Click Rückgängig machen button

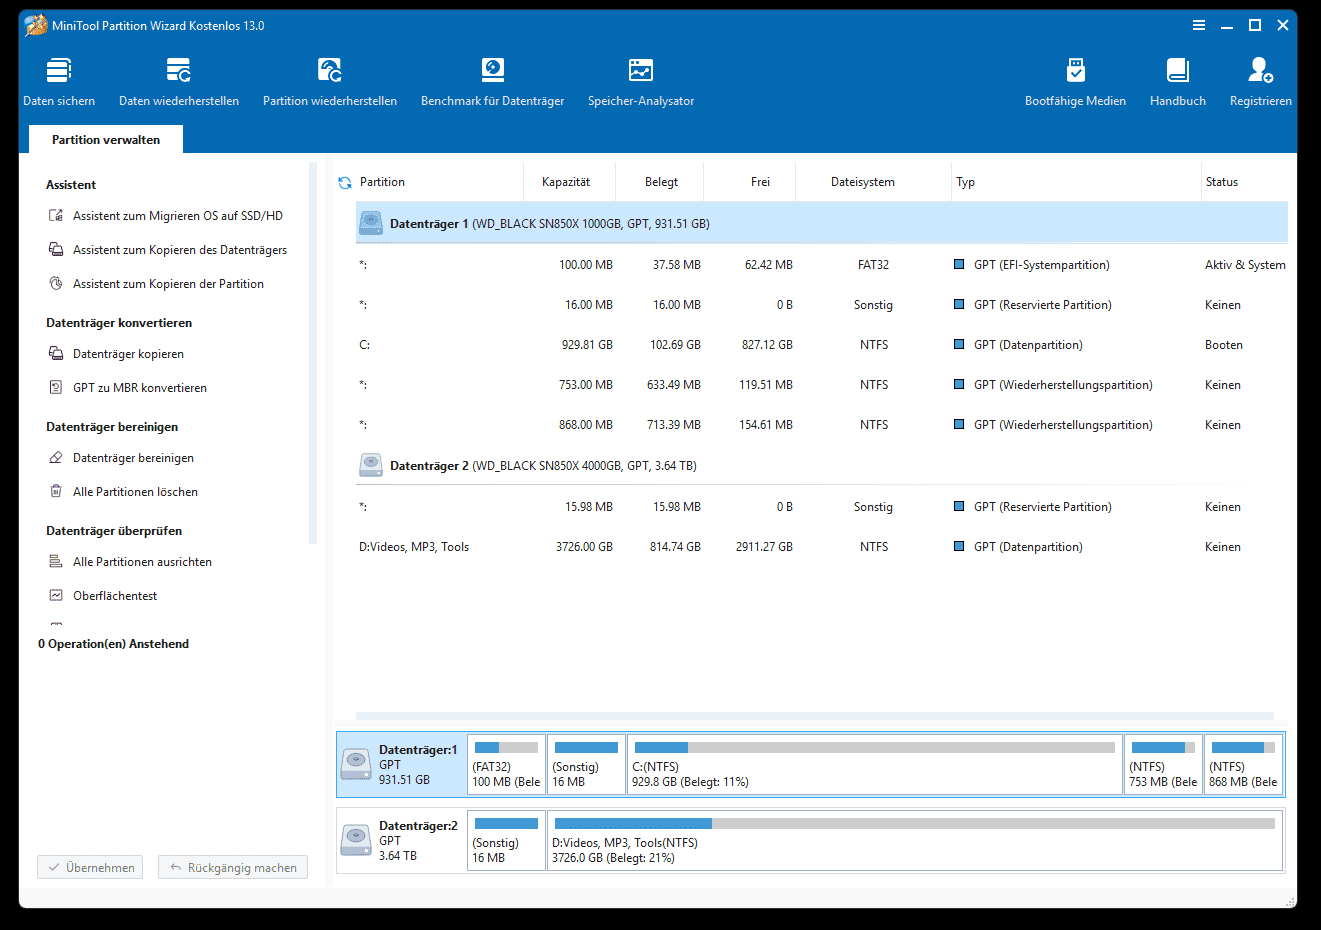(232, 867)
